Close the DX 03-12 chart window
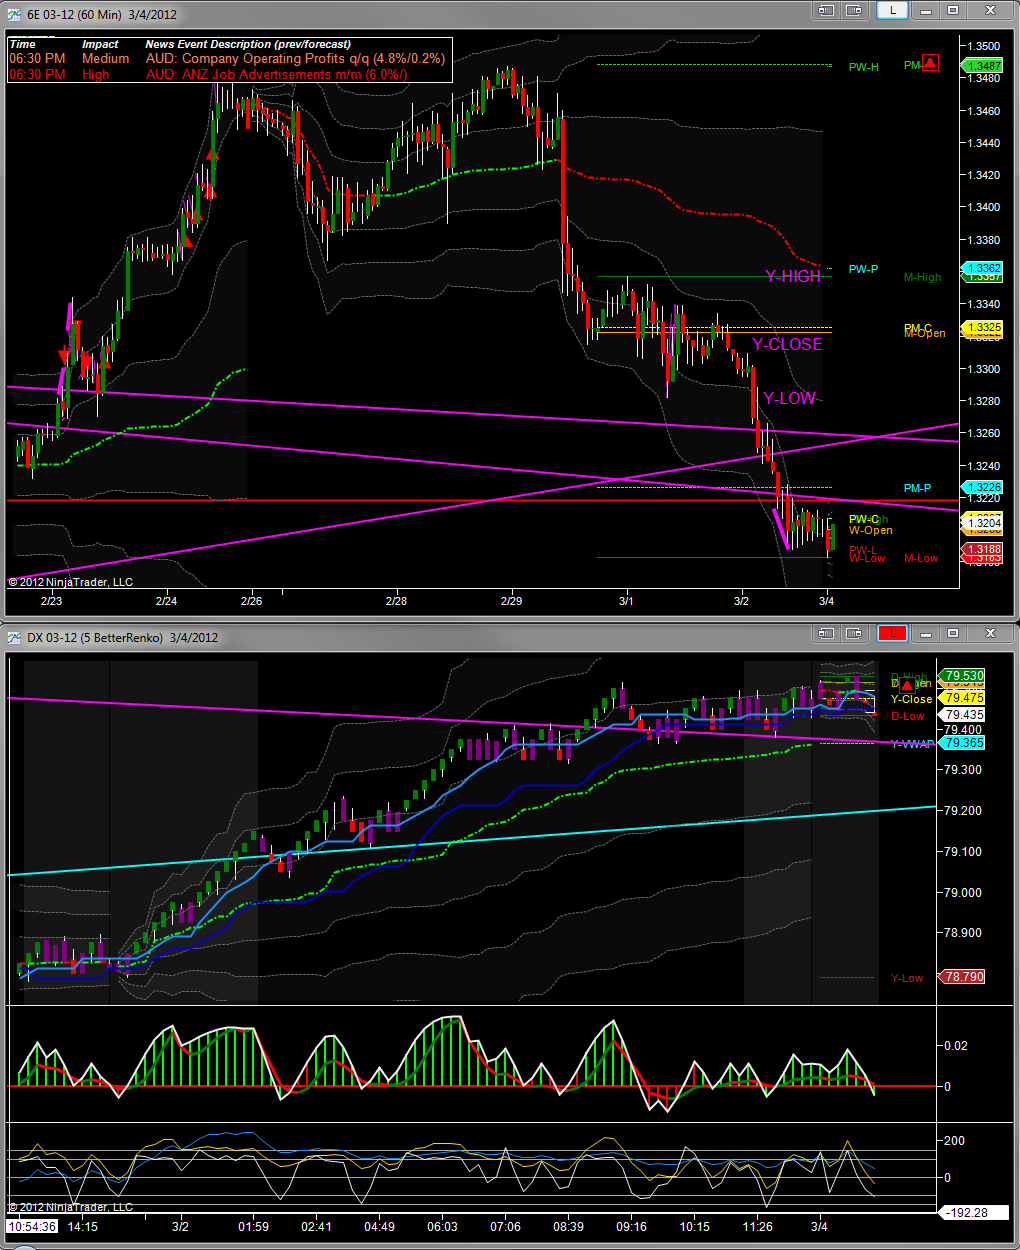This screenshot has width=1020, height=1250. (x=991, y=633)
